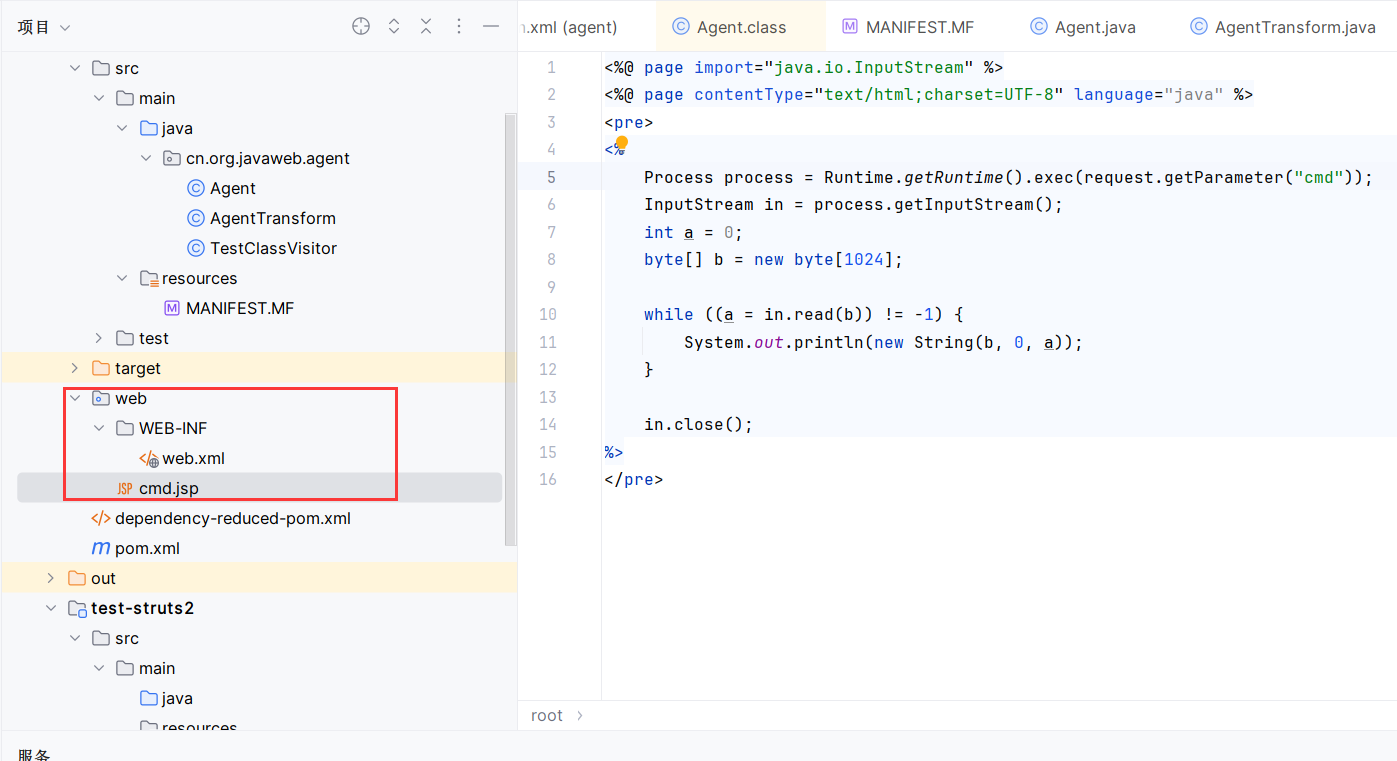Collapse the test-struts2 module

pos(50,608)
